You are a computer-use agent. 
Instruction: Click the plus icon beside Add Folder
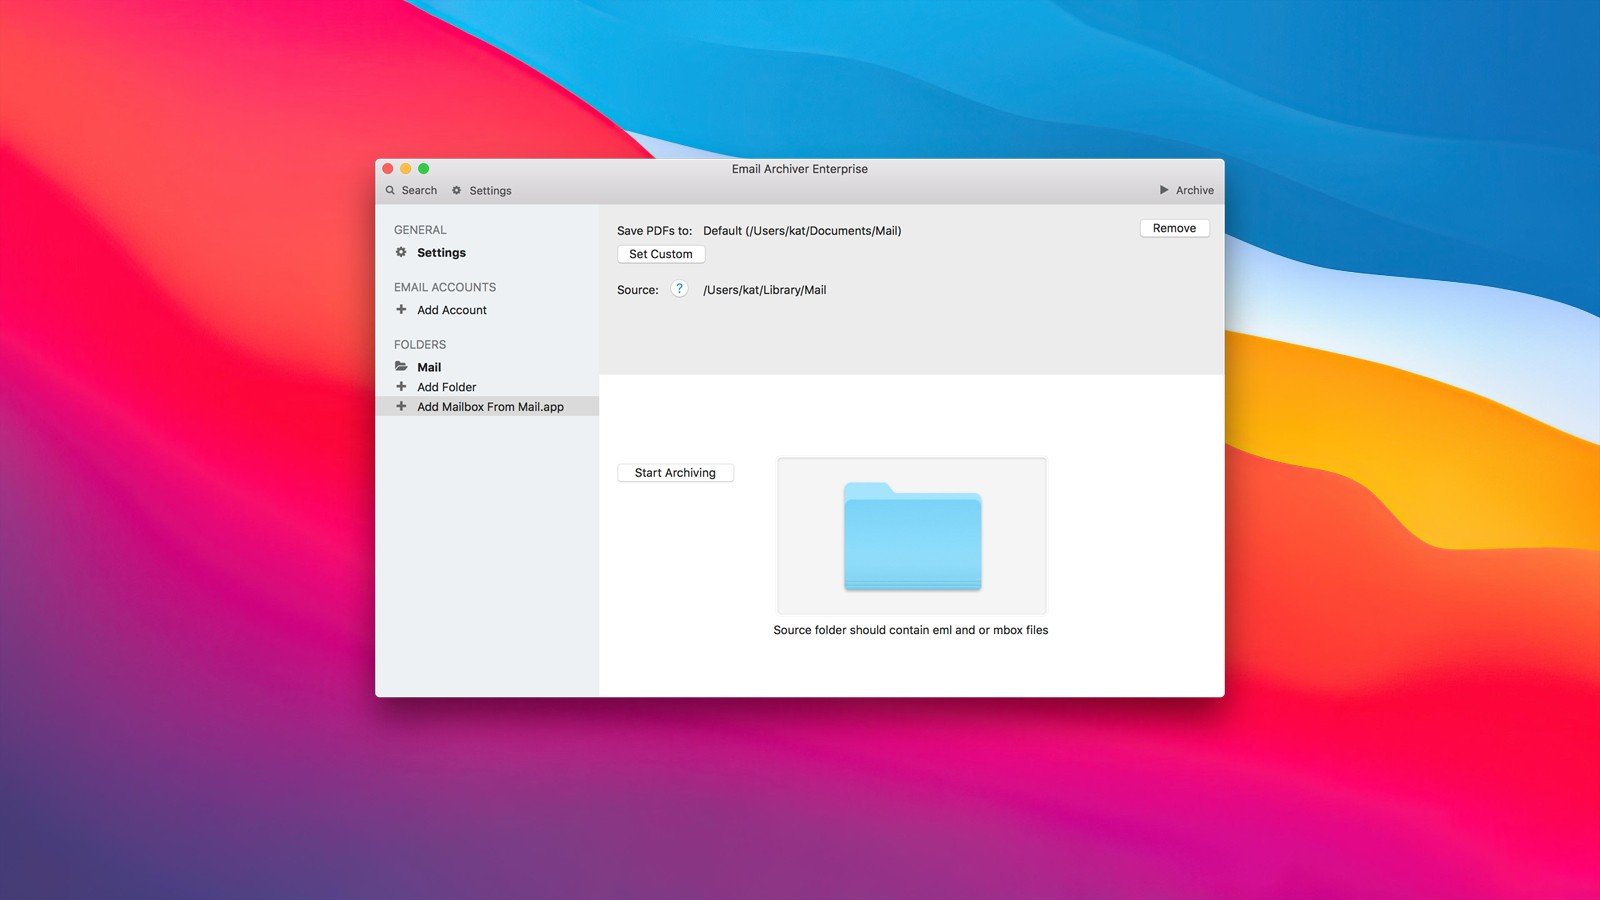tap(401, 387)
